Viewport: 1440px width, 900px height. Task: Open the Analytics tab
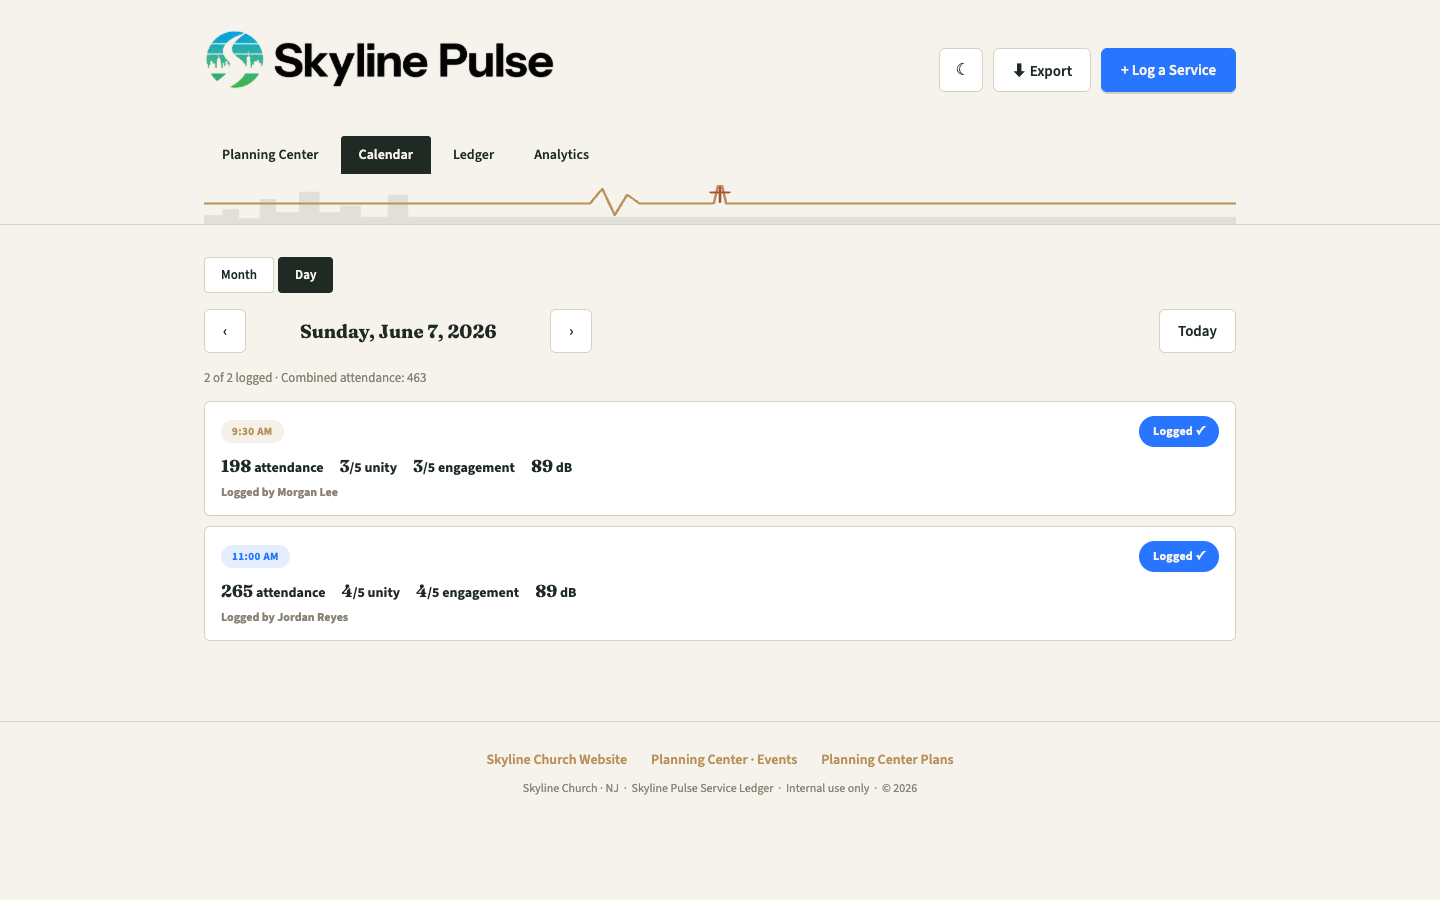(x=561, y=155)
